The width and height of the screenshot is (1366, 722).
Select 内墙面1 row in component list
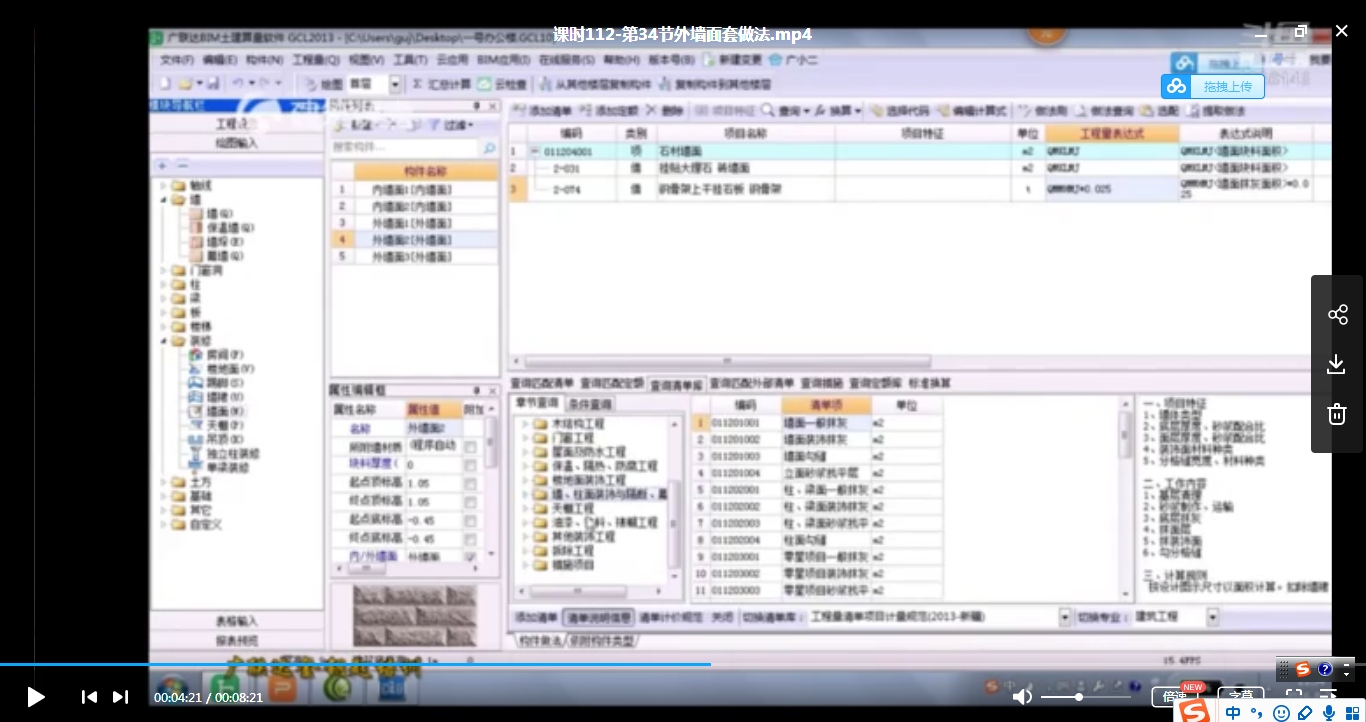(413, 189)
